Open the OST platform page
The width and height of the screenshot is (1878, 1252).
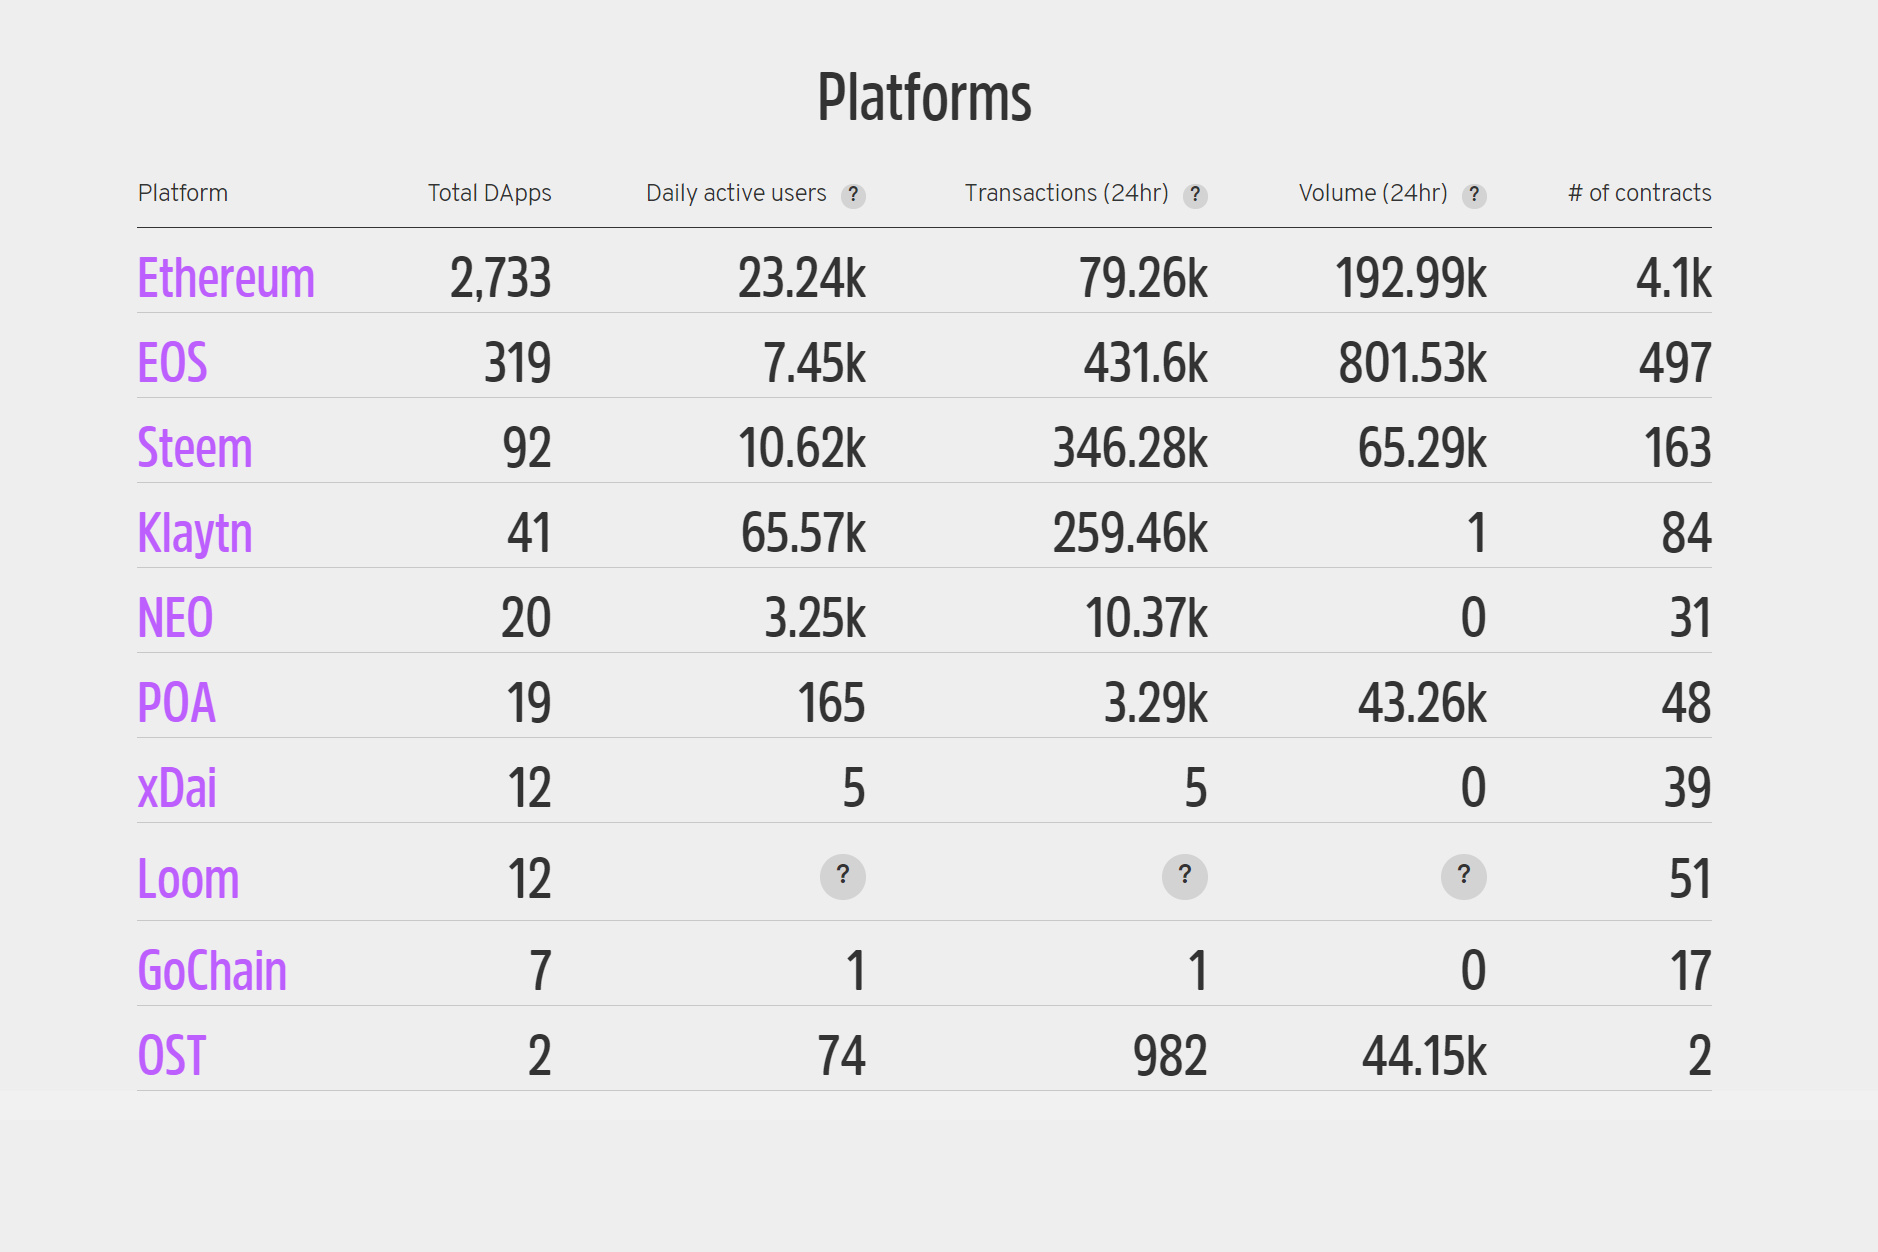pyautogui.click(x=172, y=1053)
